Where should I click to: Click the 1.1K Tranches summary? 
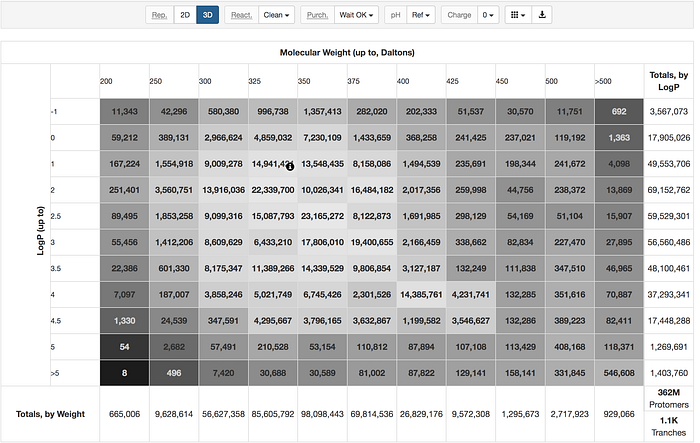(x=669, y=426)
